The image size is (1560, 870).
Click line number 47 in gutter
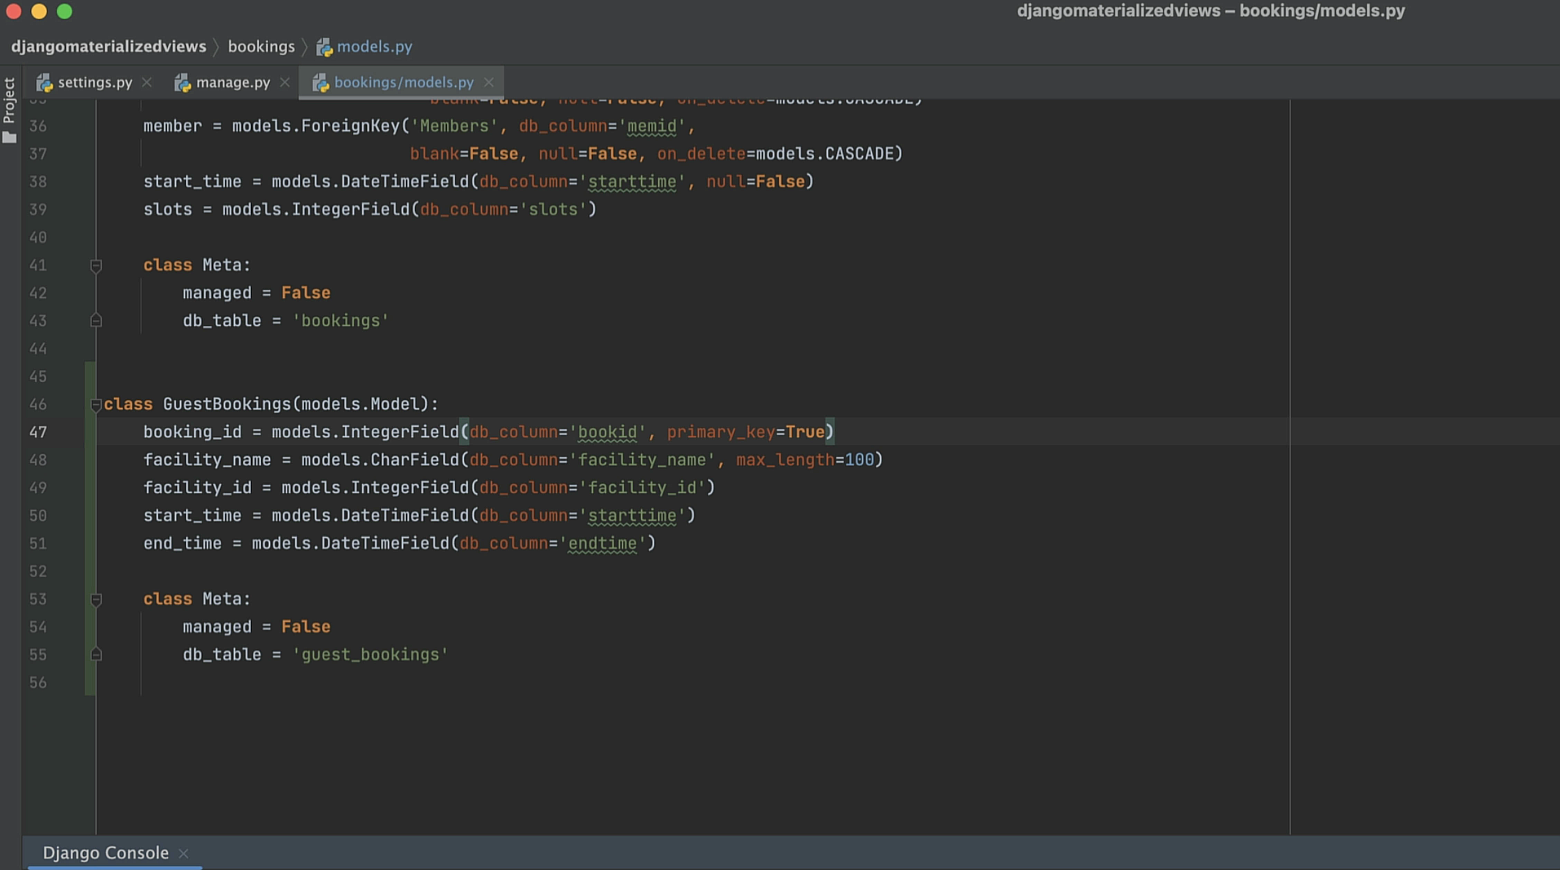[38, 432]
